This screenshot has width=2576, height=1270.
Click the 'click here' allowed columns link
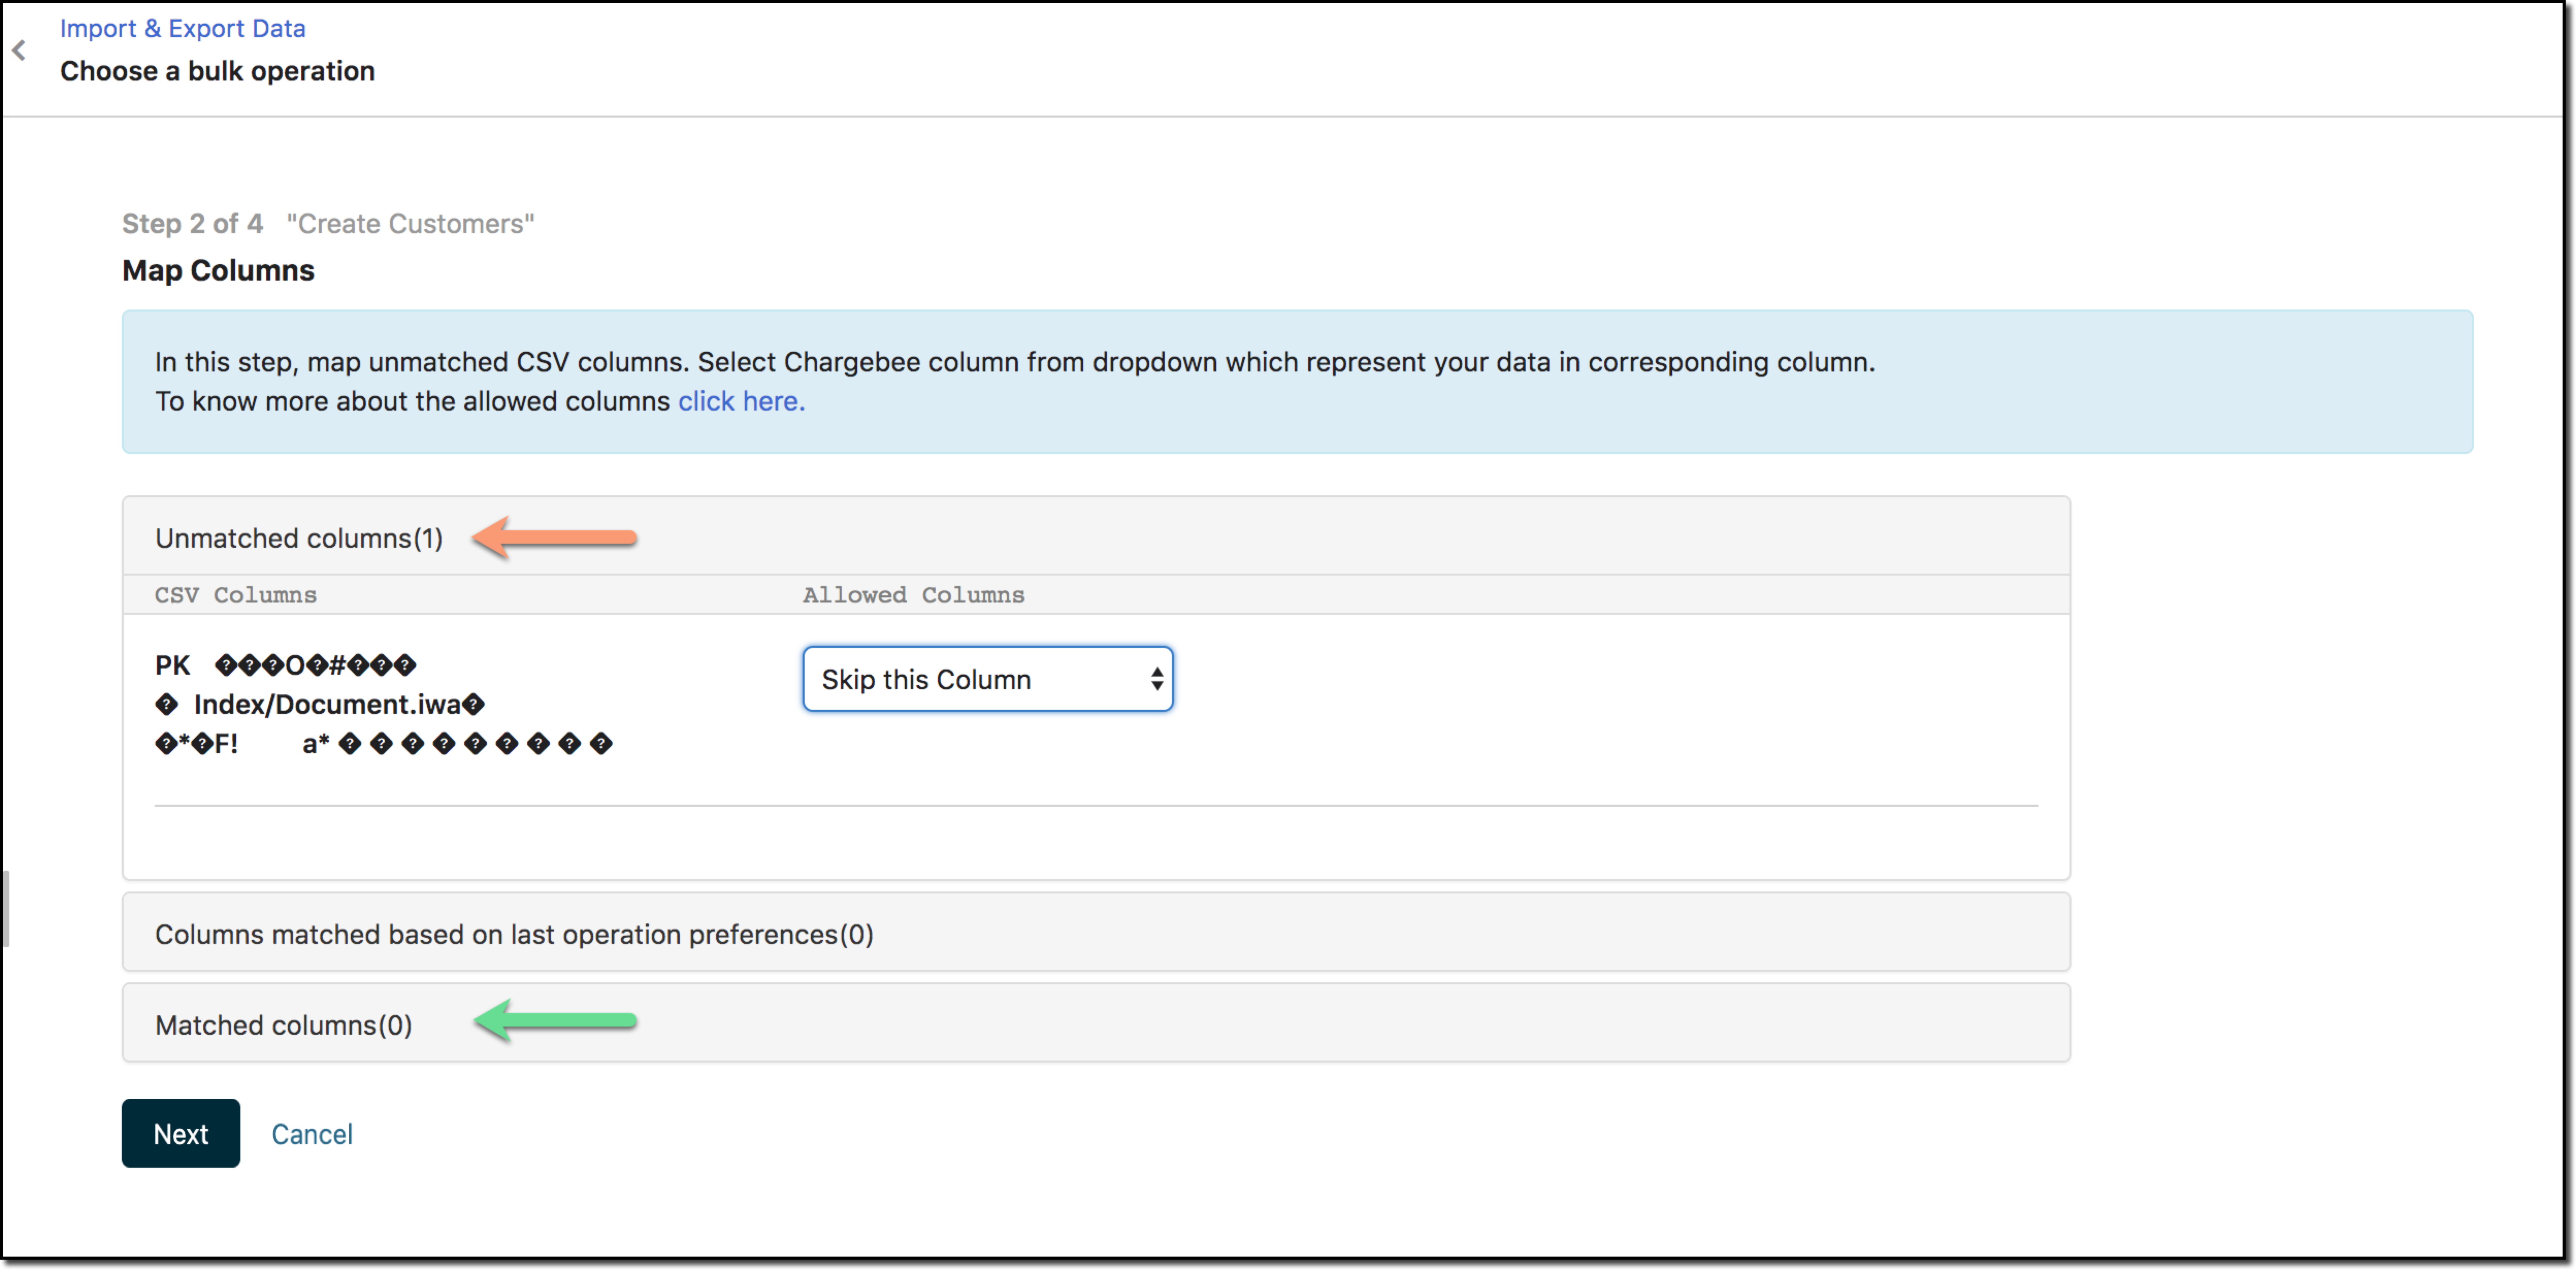[x=740, y=401]
